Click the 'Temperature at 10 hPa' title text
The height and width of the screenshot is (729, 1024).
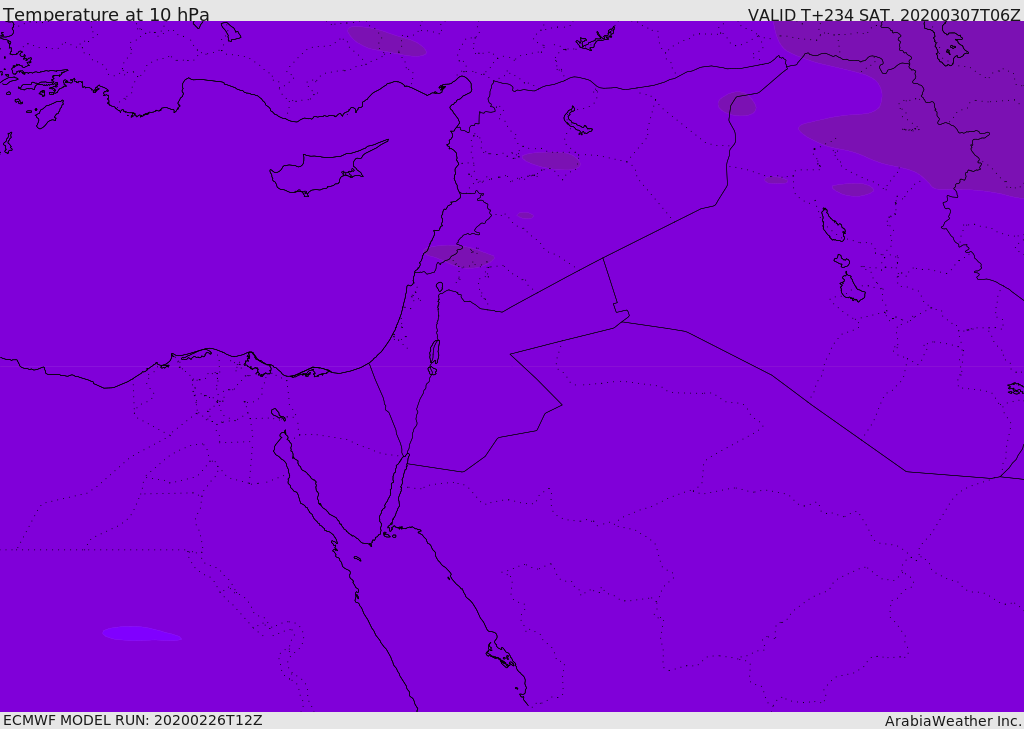click(106, 14)
